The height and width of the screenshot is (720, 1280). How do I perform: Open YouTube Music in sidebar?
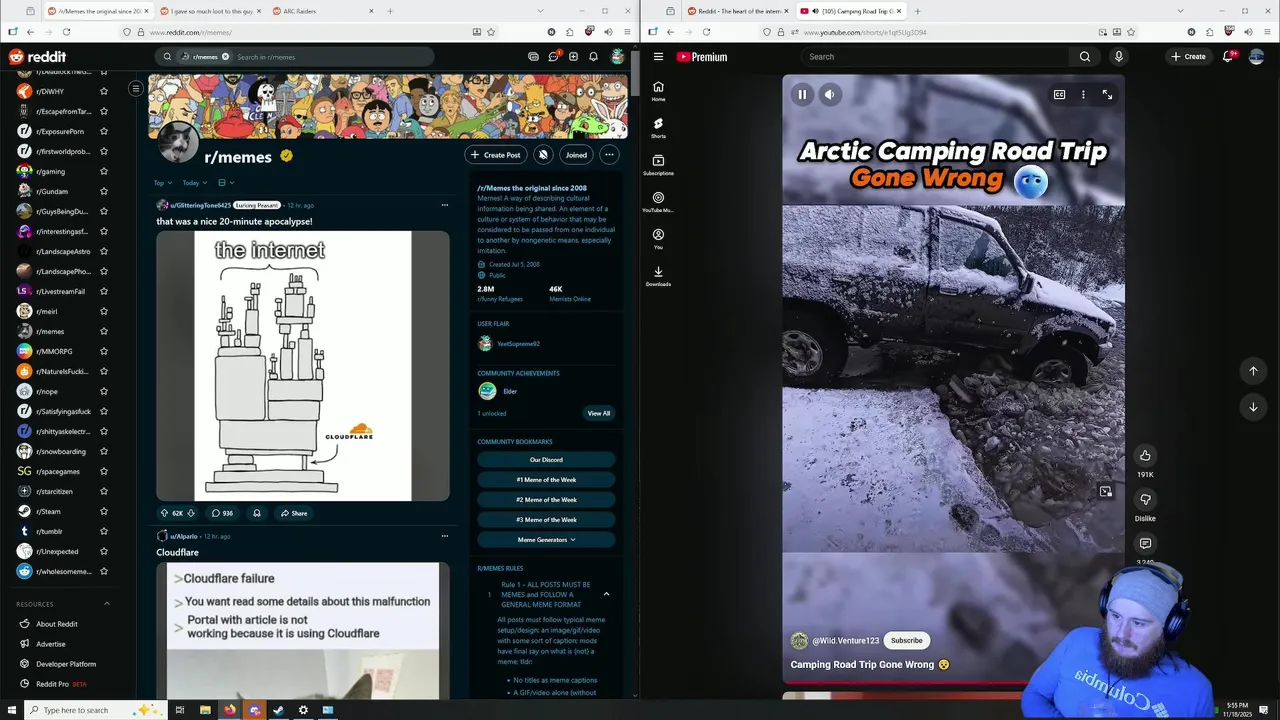pyautogui.click(x=658, y=202)
